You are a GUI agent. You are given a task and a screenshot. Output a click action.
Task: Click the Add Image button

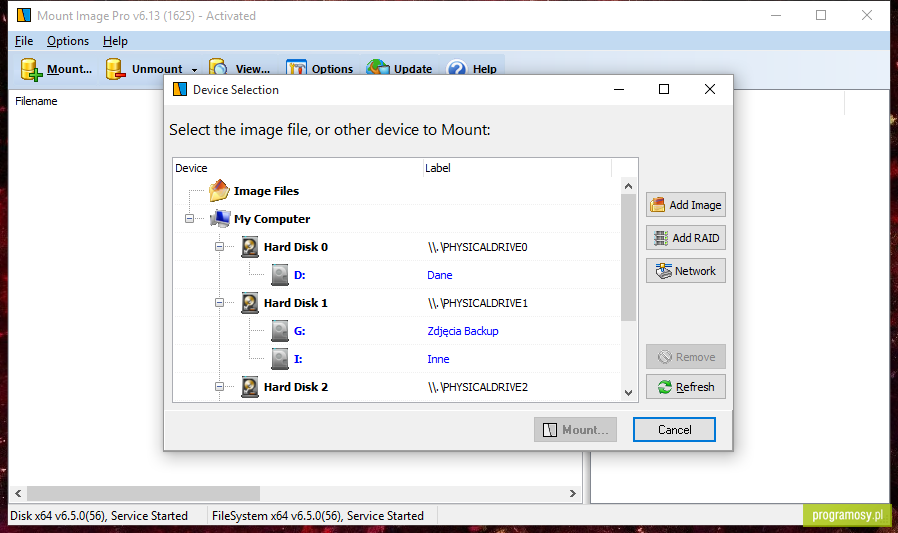click(686, 205)
